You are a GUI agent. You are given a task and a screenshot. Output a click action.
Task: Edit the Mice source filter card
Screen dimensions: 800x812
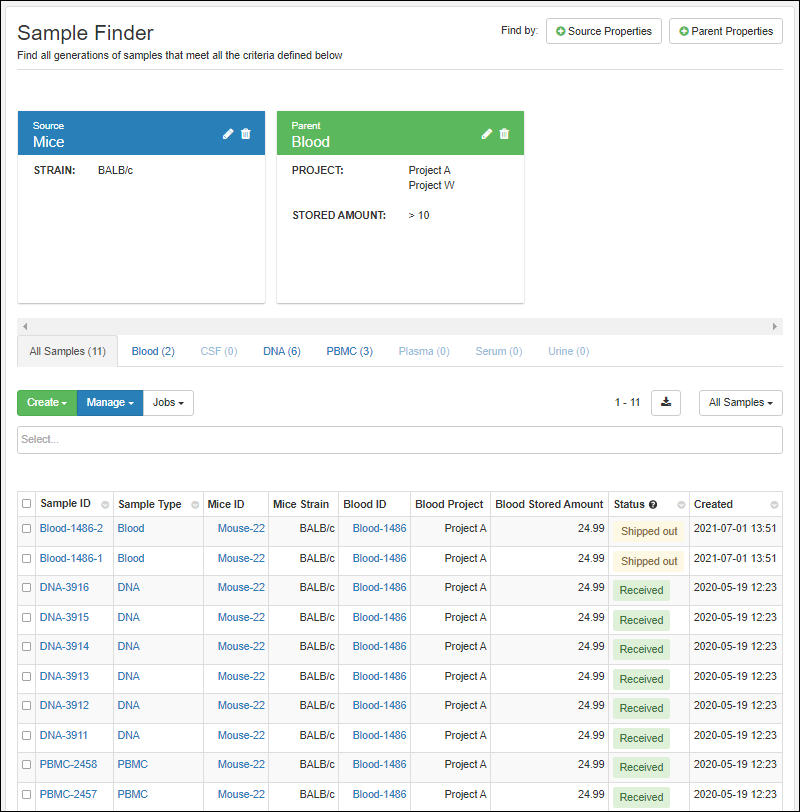228,134
